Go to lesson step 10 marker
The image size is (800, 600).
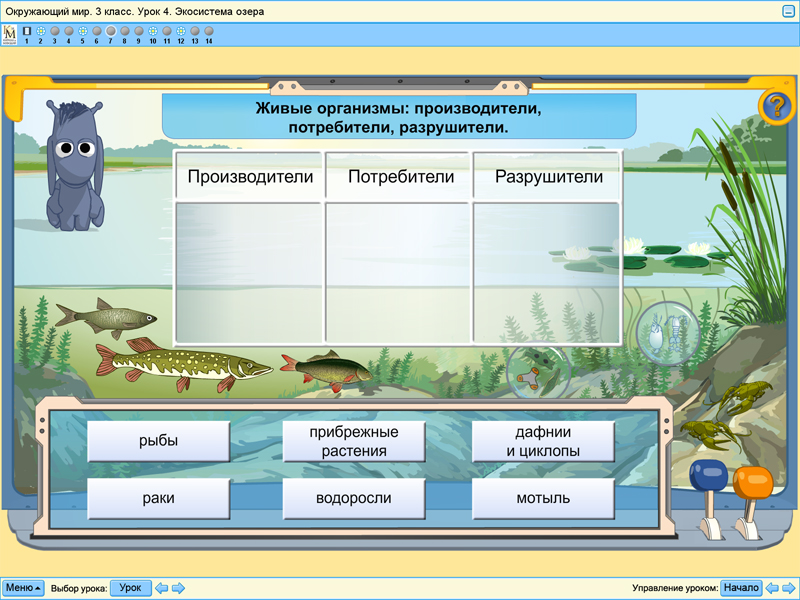(x=153, y=31)
